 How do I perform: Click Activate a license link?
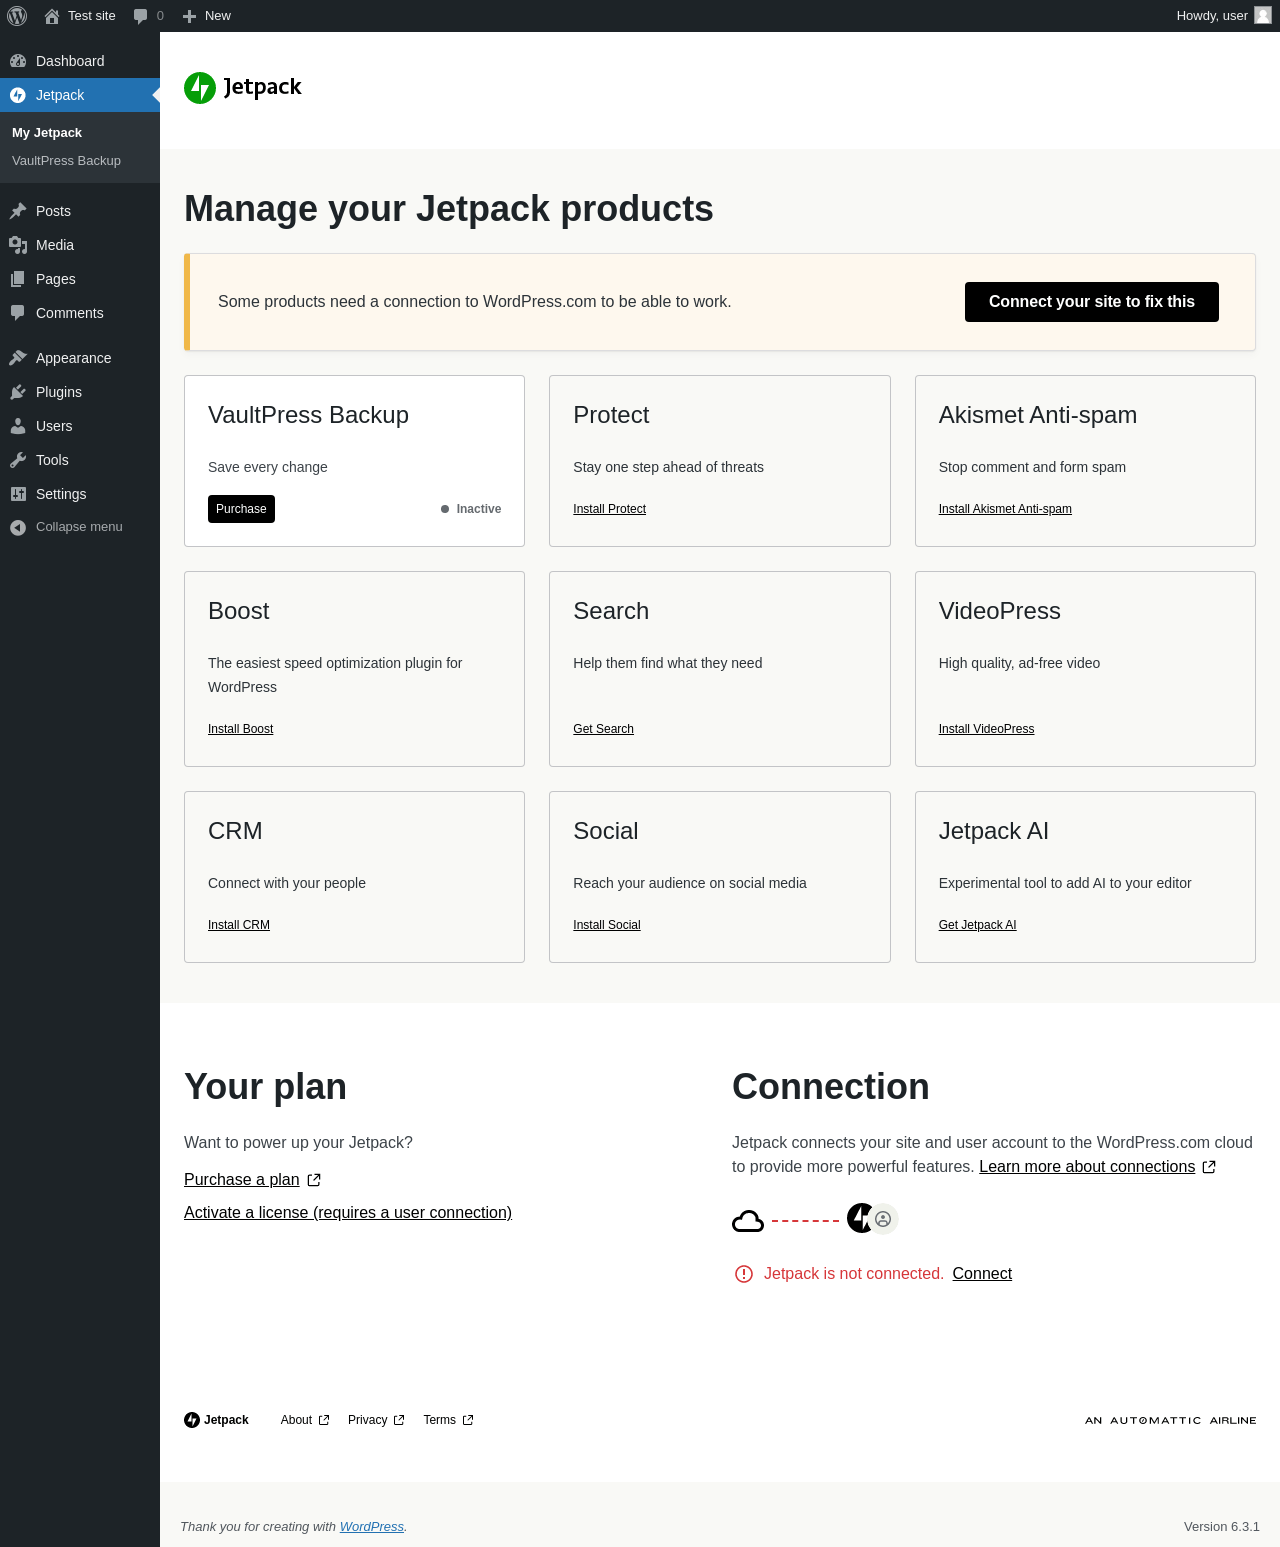click(x=347, y=1212)
